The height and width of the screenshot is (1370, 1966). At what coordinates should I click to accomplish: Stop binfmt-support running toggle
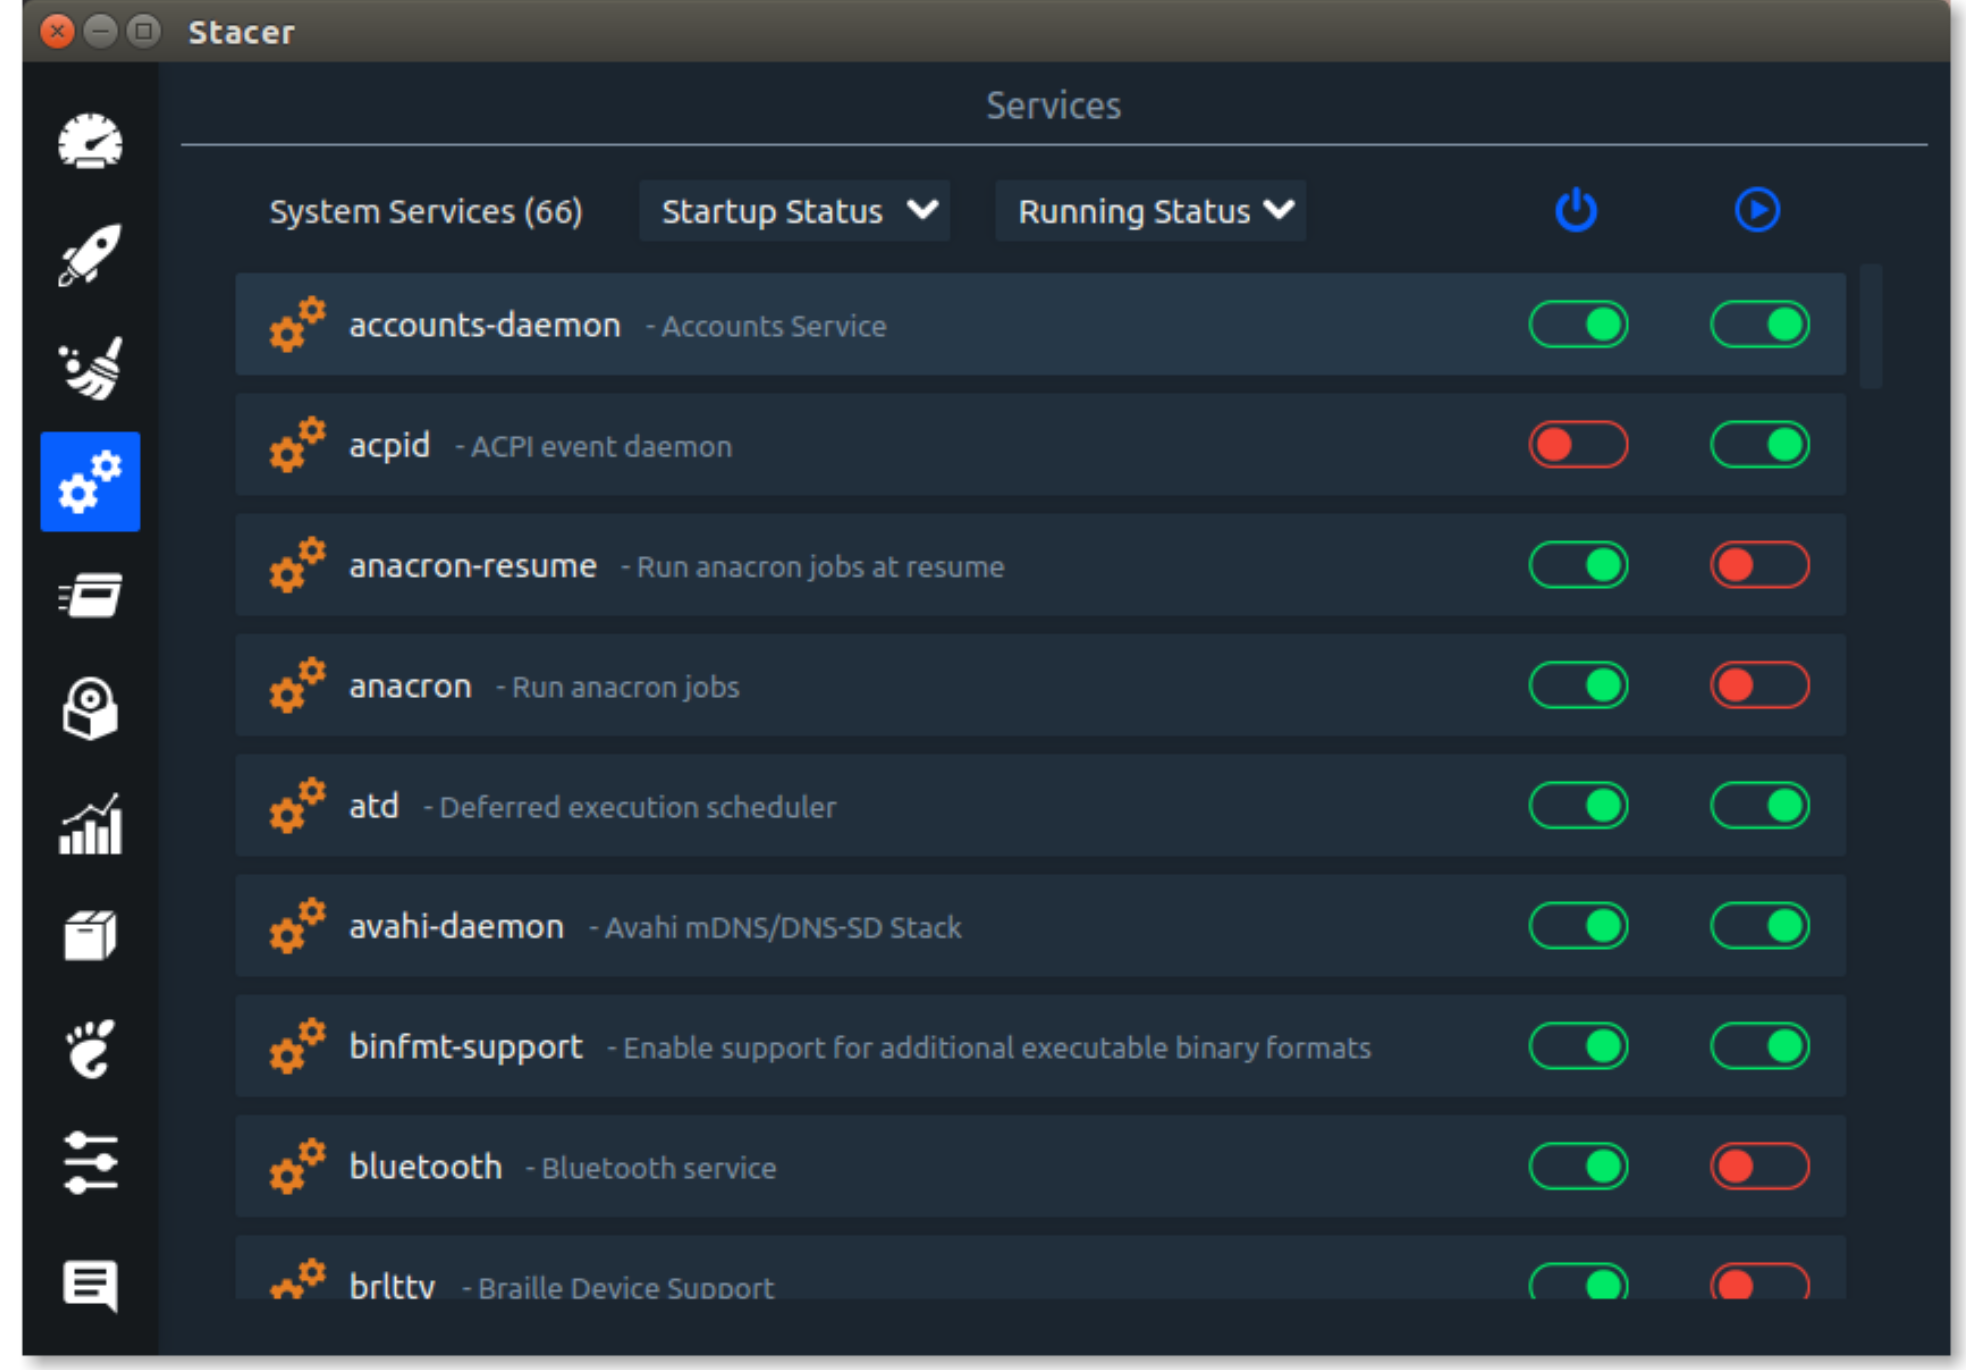click(1759, 1046)
